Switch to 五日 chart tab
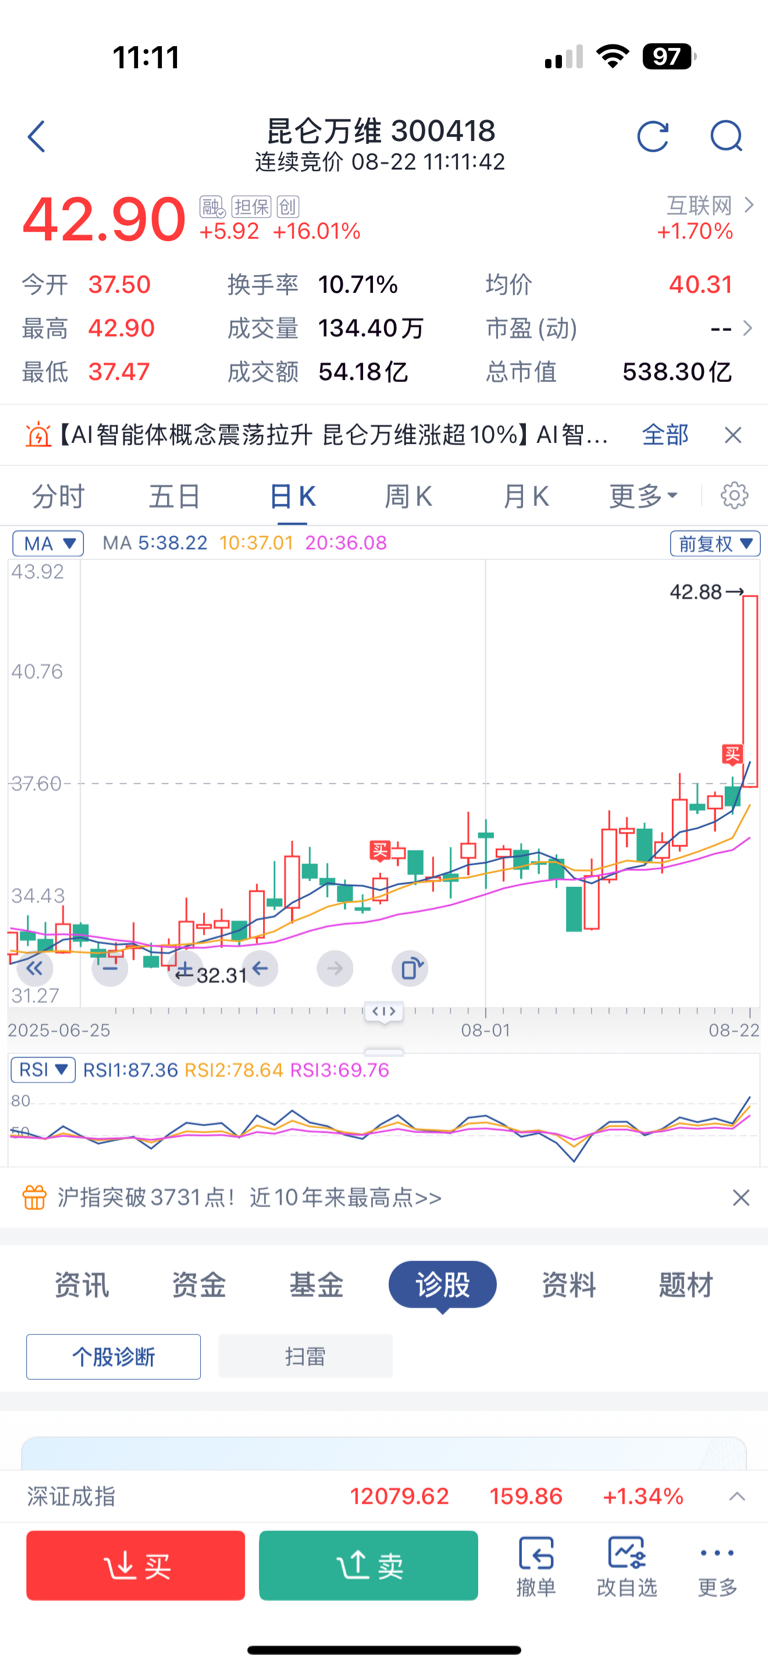 coord(175,495)
